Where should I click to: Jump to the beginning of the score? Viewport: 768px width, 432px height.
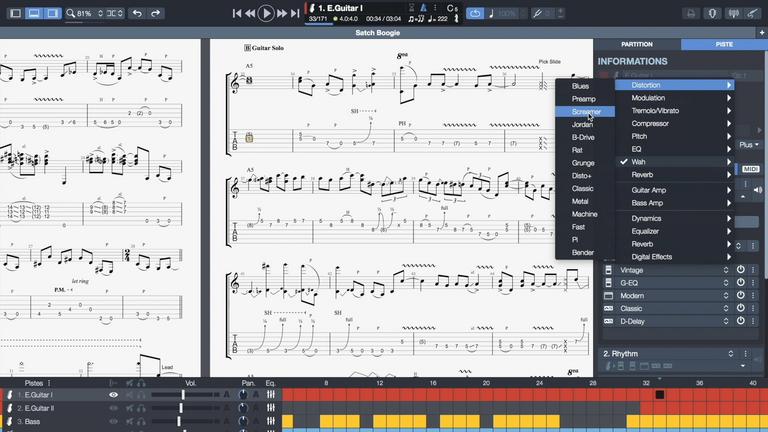click(x=237, y=13)
